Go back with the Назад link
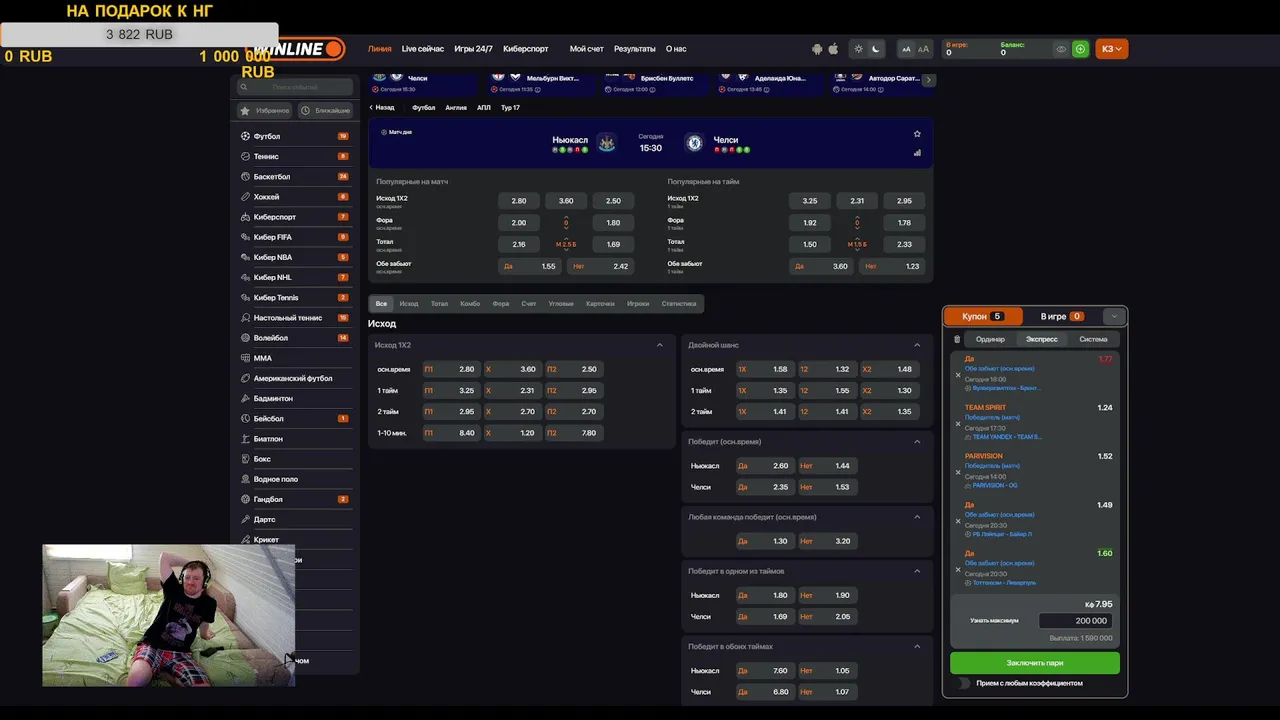The width and height of the screenshot is (1280, 720). pos(382,107)
